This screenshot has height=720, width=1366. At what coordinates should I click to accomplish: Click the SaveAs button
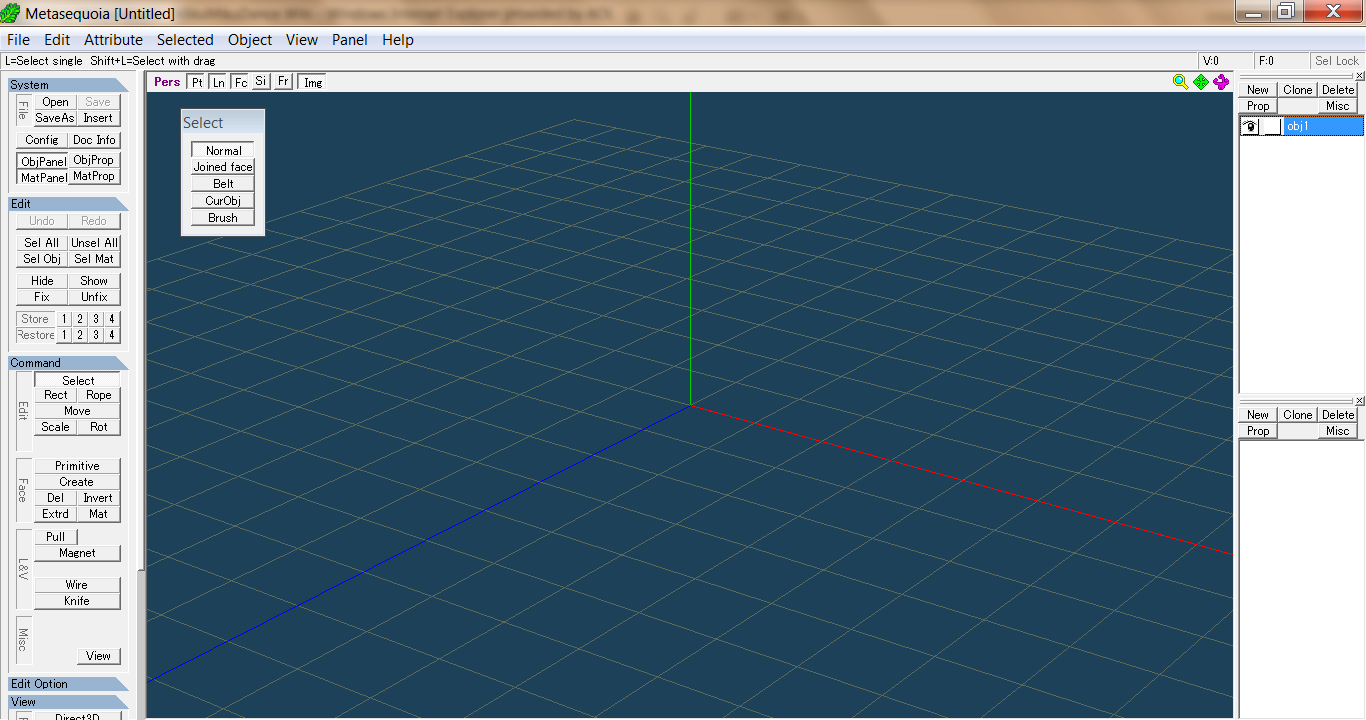coord(55,118)
